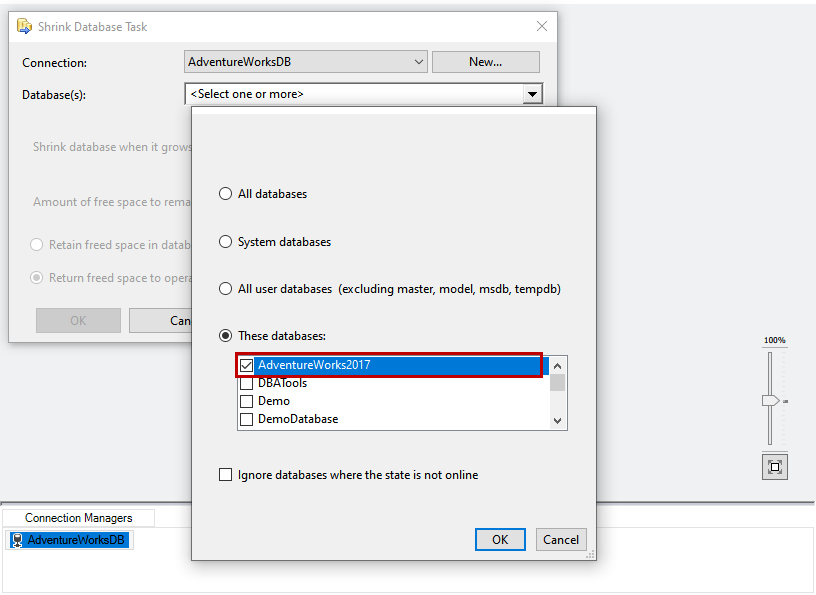Image resolution: width=816 pixels, height=595 pixels.
Task: Click the New... connection button
Action: pos(486,62)
